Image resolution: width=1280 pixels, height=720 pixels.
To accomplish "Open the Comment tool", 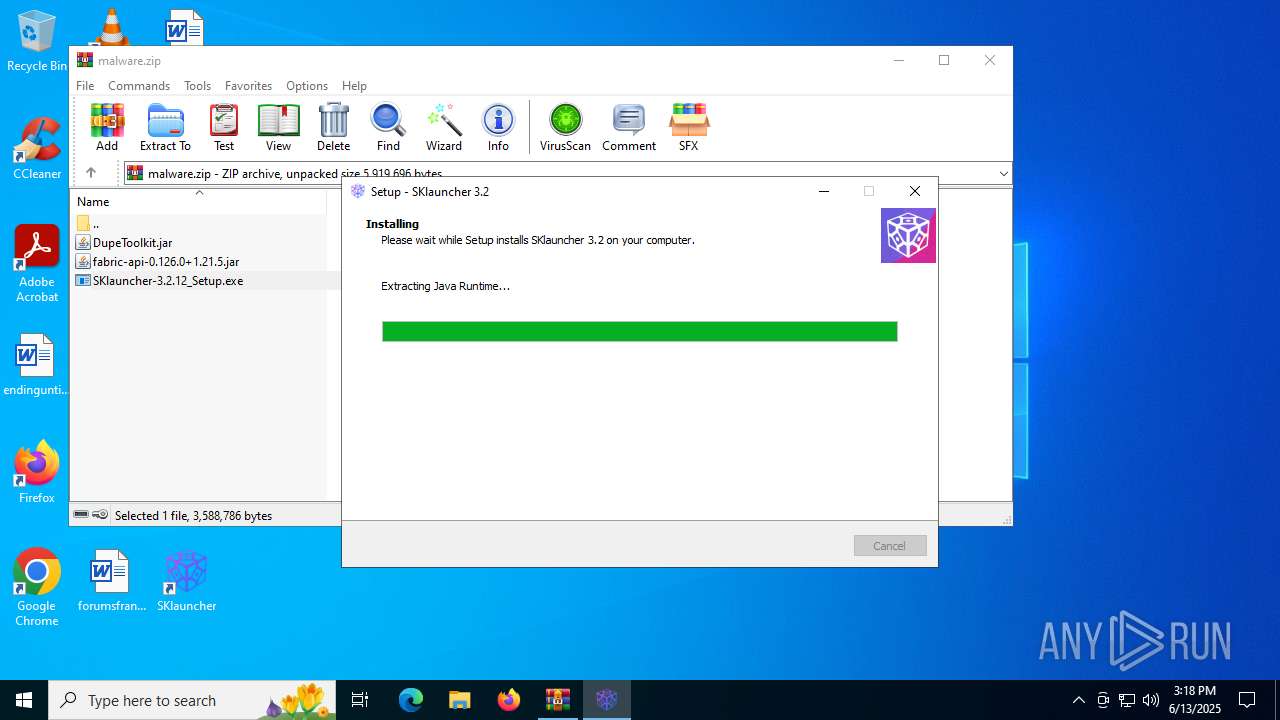I will (x=629, y=127).
